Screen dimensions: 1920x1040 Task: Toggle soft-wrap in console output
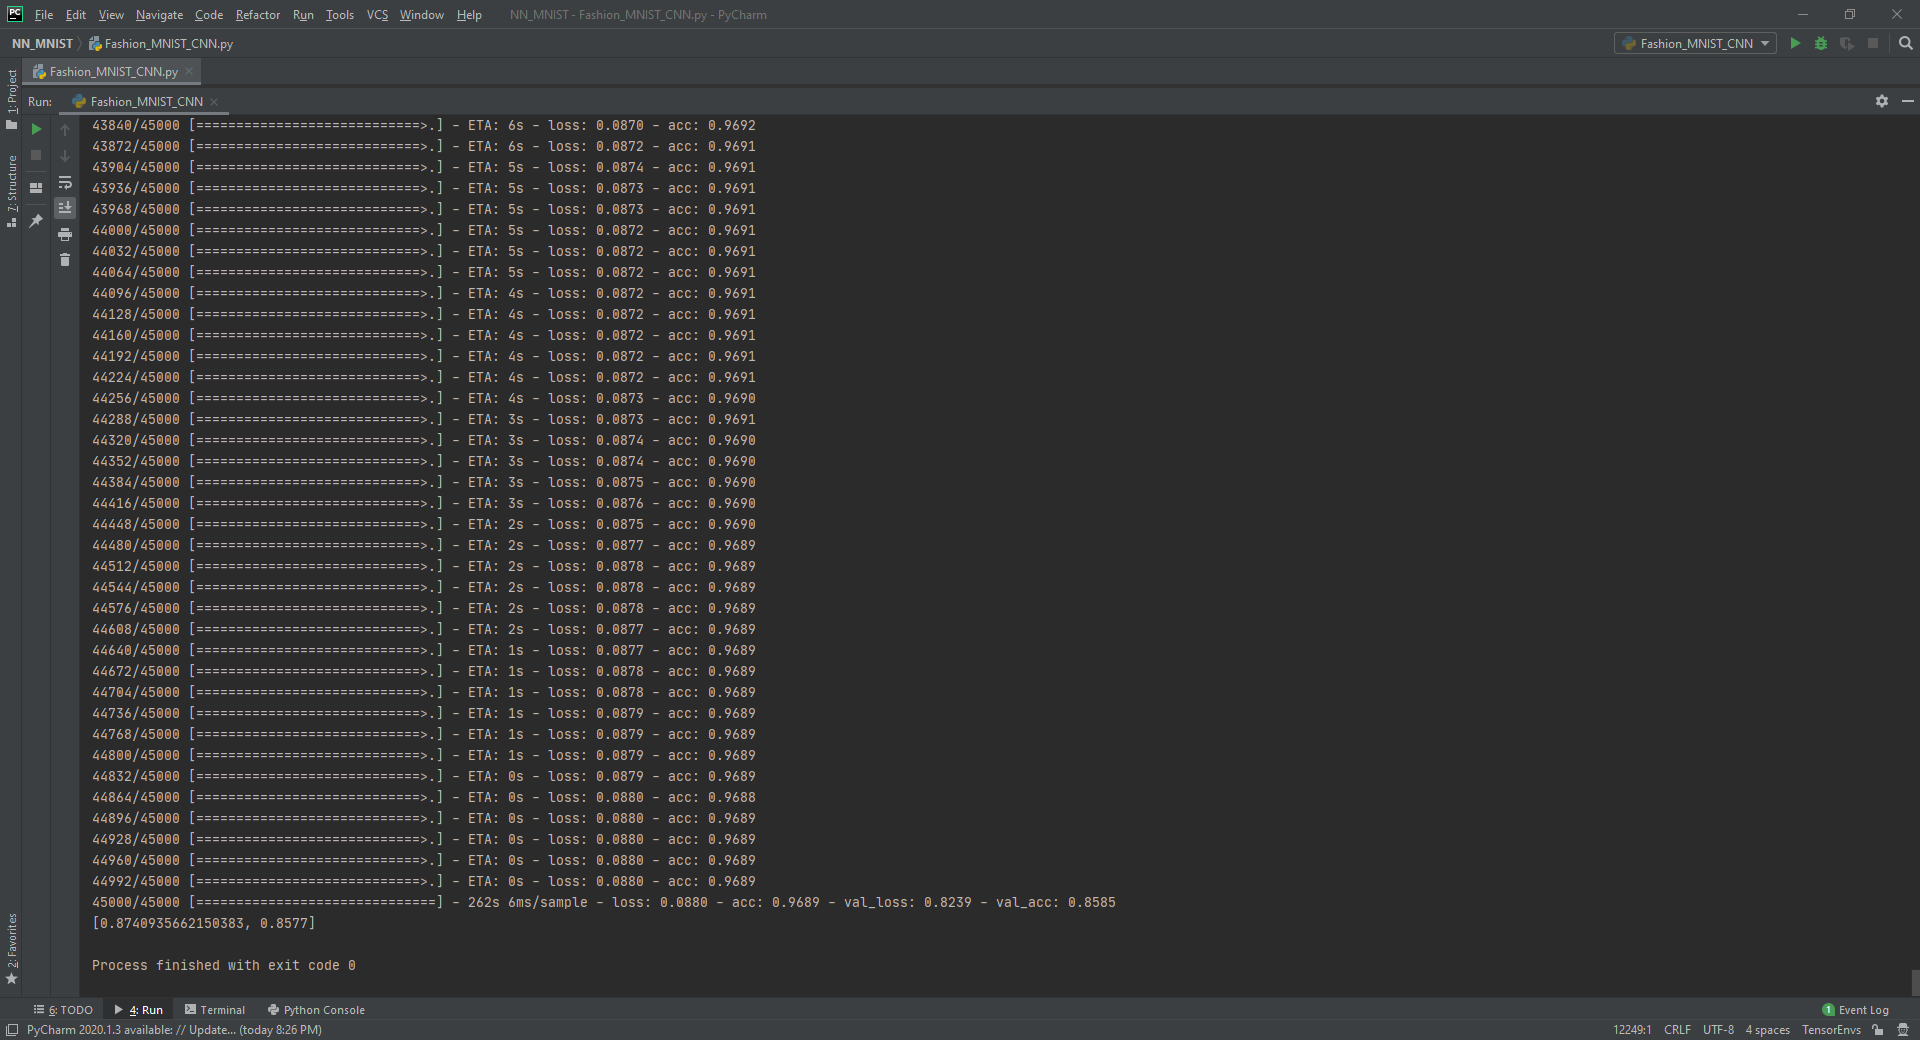tap(65, 182)
